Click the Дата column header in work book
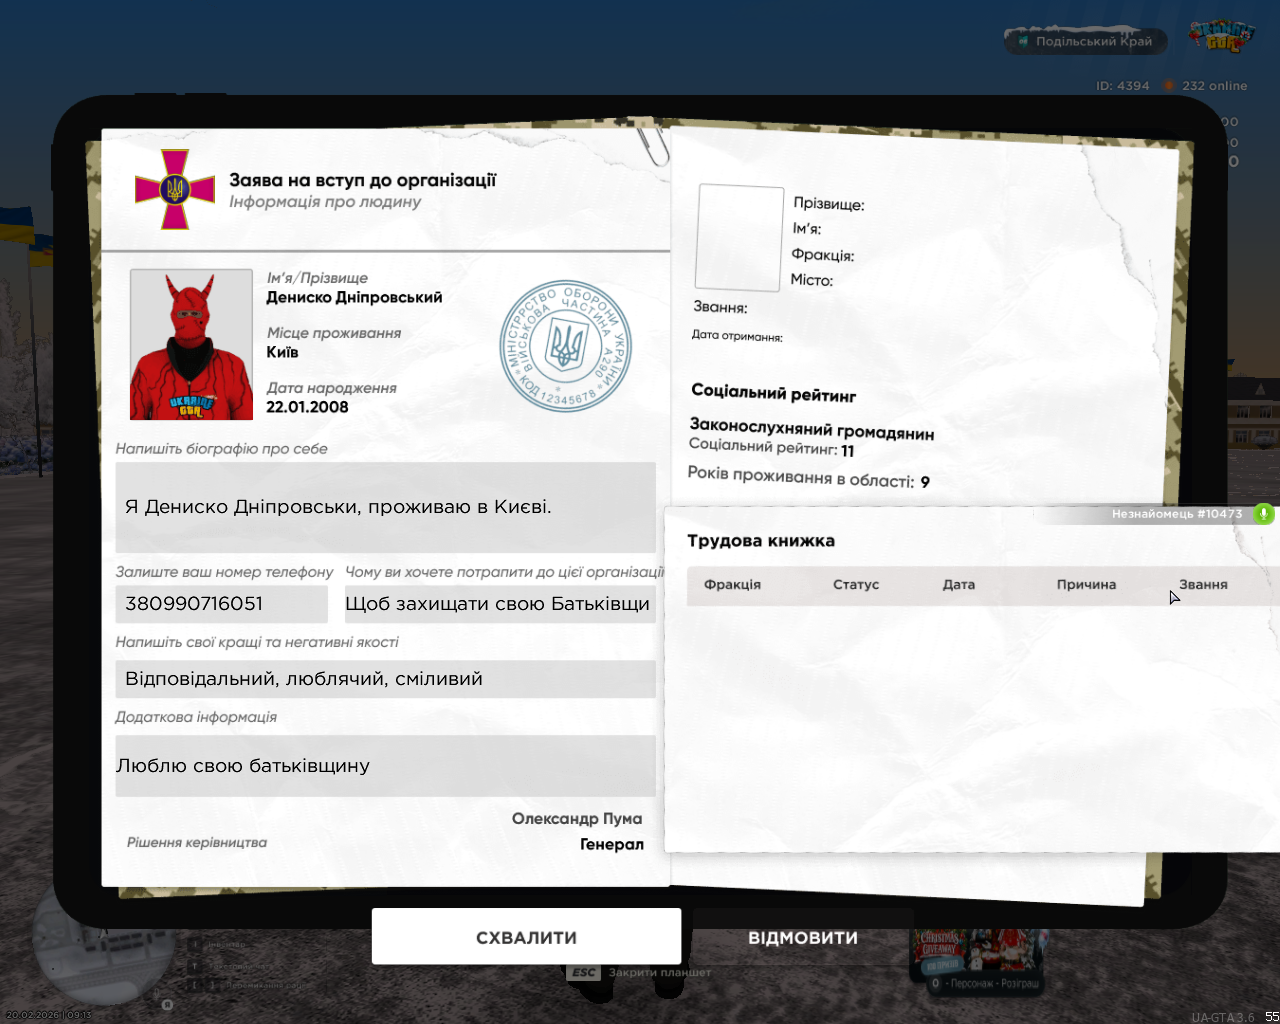Image resolution: width=1280 pixels, height=1024 pixels. pyautogui.click(x=958, y=585)
